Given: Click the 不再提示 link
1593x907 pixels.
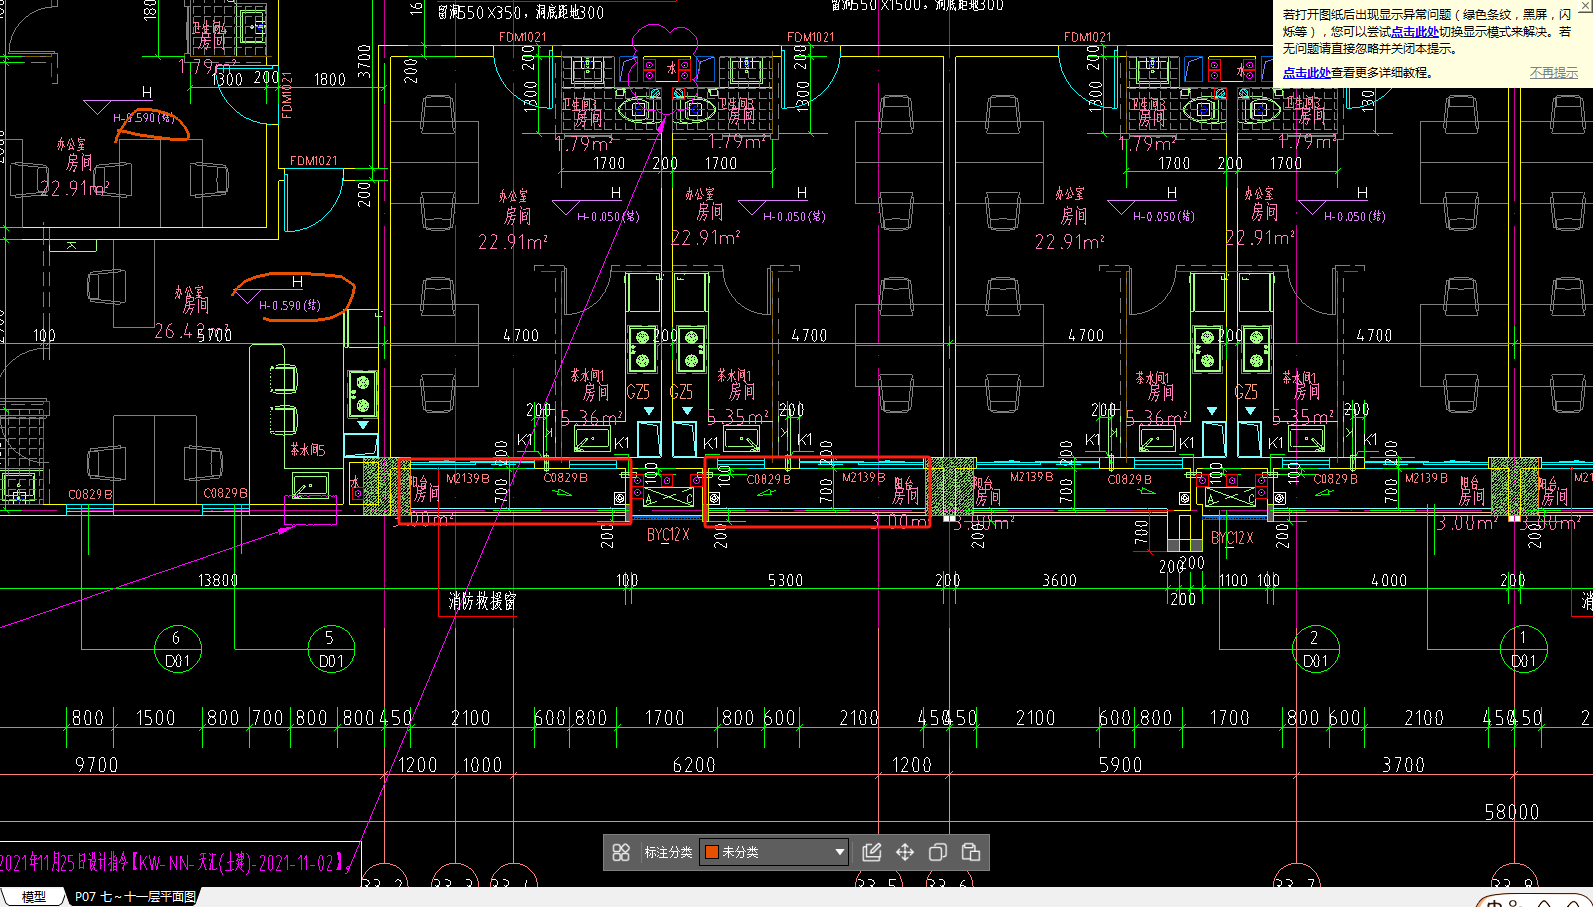Looking at the screenshot, I should tap(1553, 73).
